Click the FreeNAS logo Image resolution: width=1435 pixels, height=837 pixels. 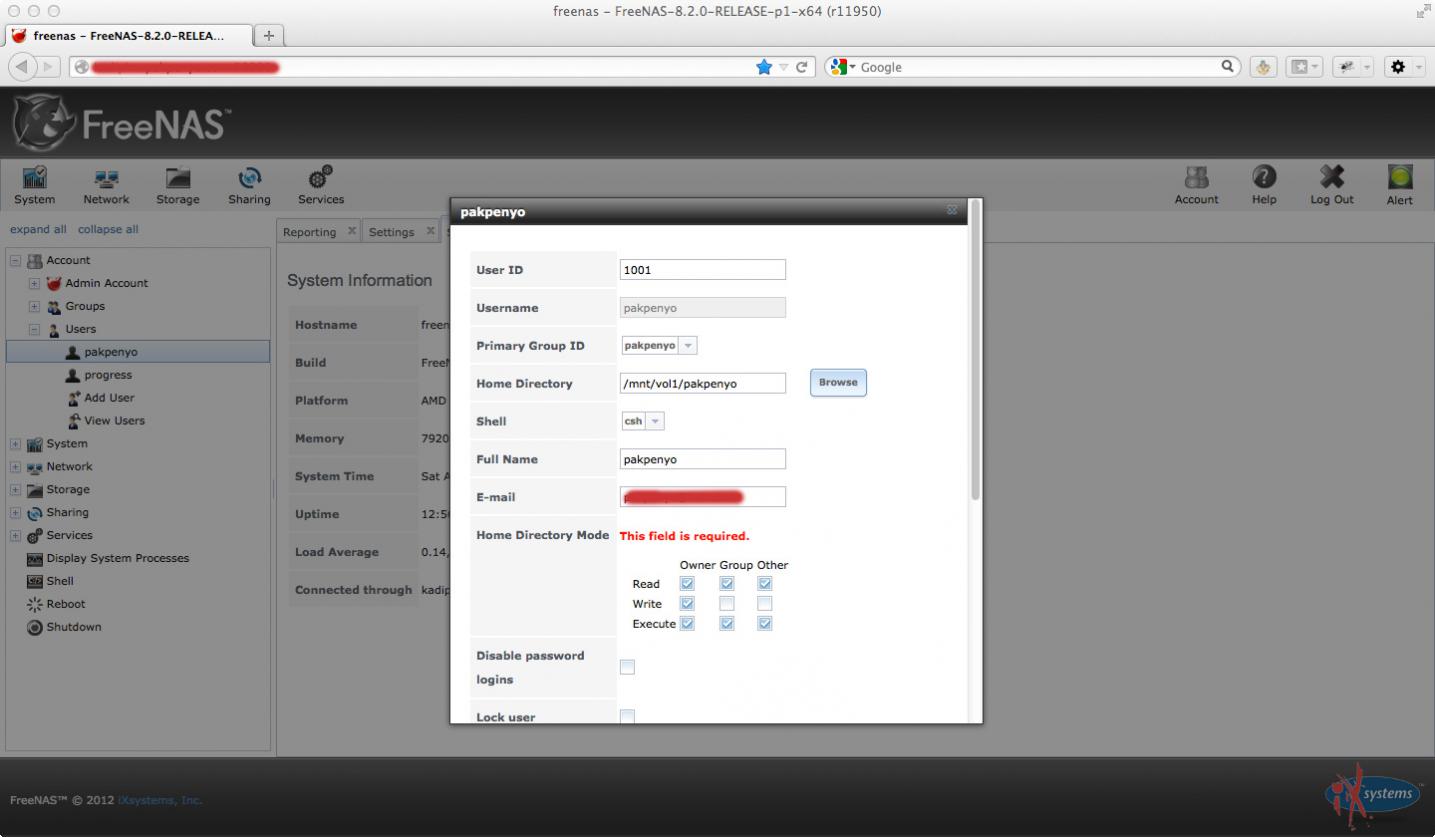122,123
